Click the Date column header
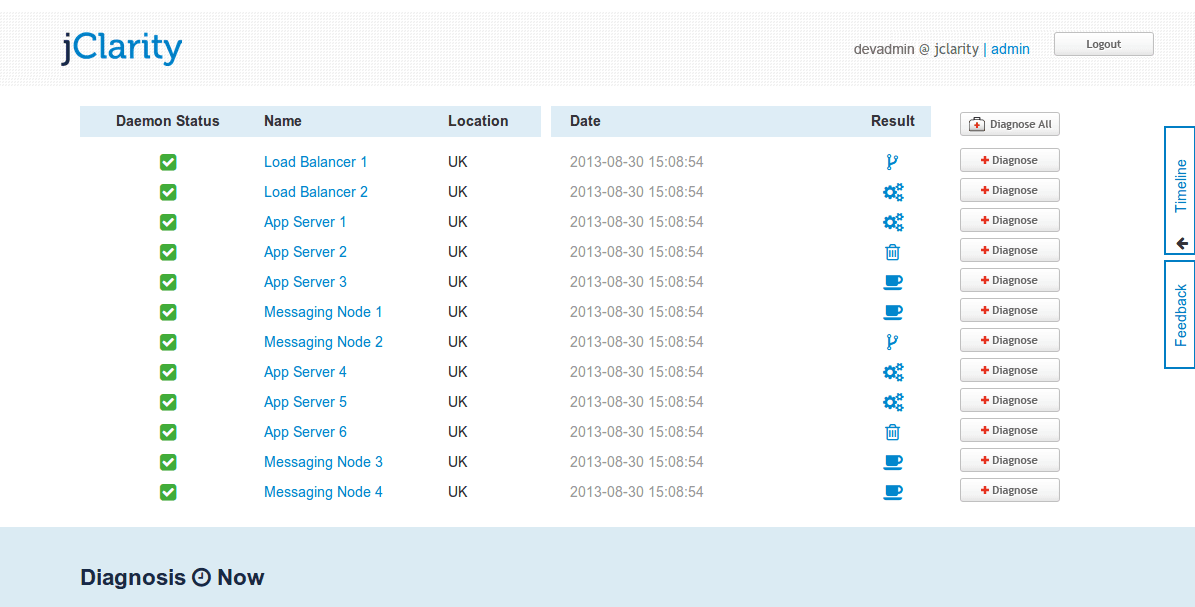 (585, 121)
